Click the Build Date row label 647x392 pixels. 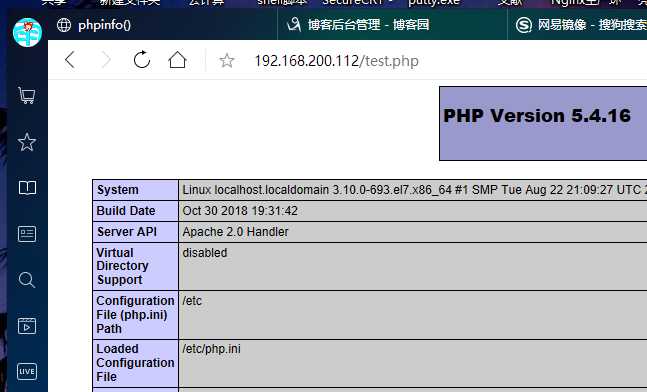(x=126, y=211)
